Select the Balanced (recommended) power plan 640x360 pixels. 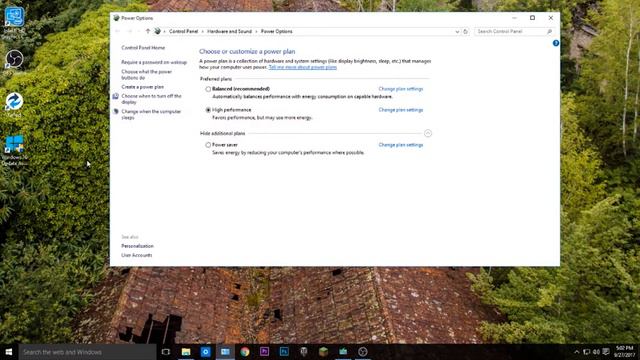point(208,89)
